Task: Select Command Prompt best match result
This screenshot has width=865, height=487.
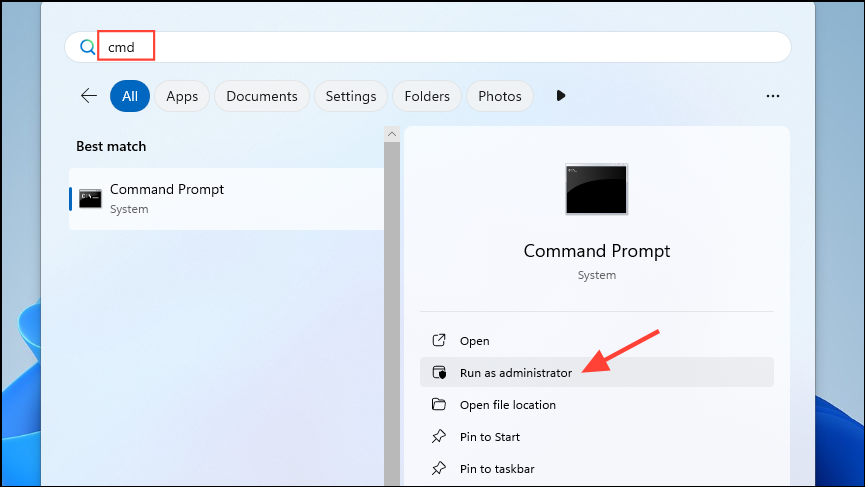Action: click(x=226, y=199)
